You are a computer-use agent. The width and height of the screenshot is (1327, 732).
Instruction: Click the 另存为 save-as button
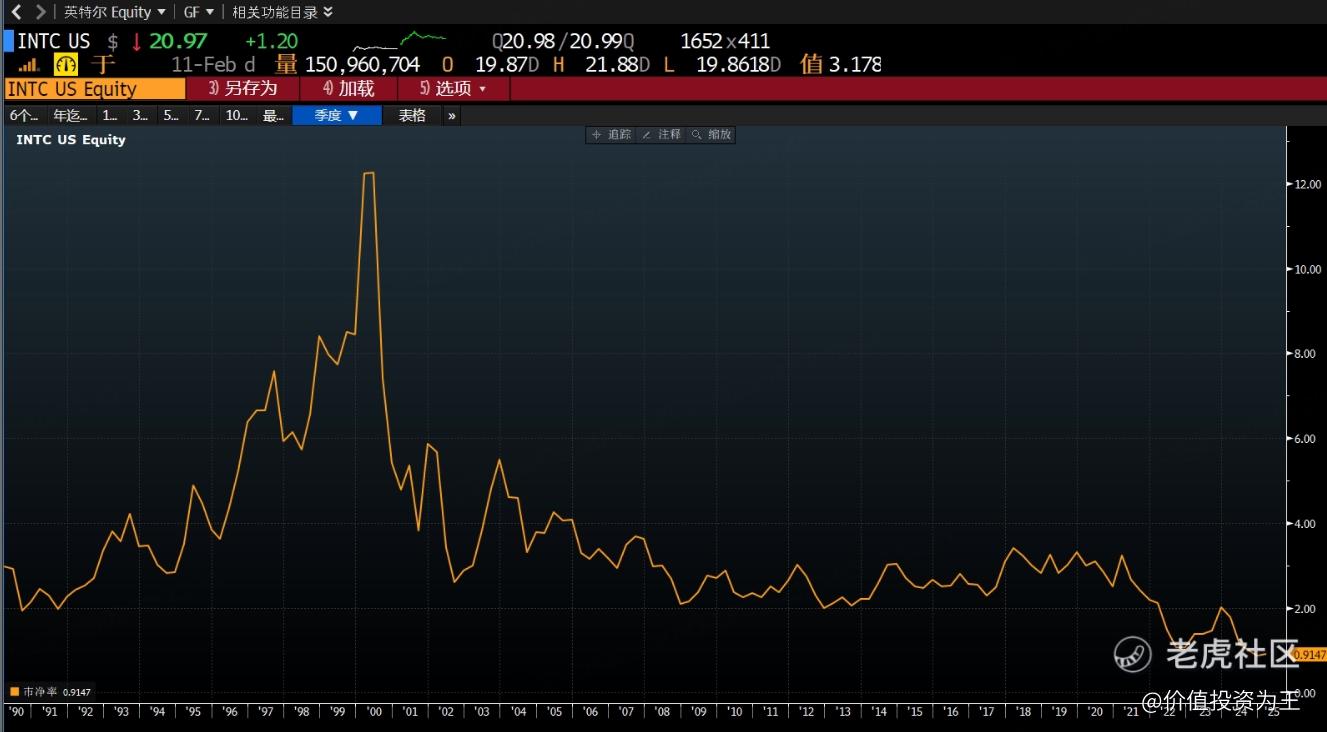(x=243, y=89)
